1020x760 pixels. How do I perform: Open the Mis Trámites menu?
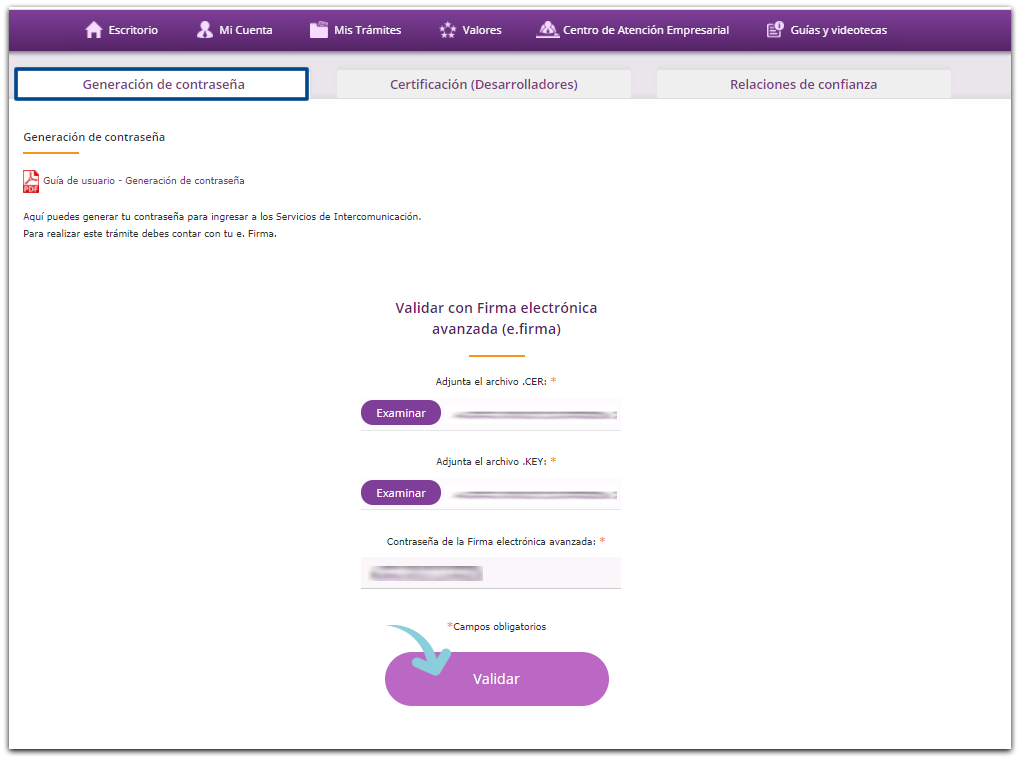click(x=356, y=30)
